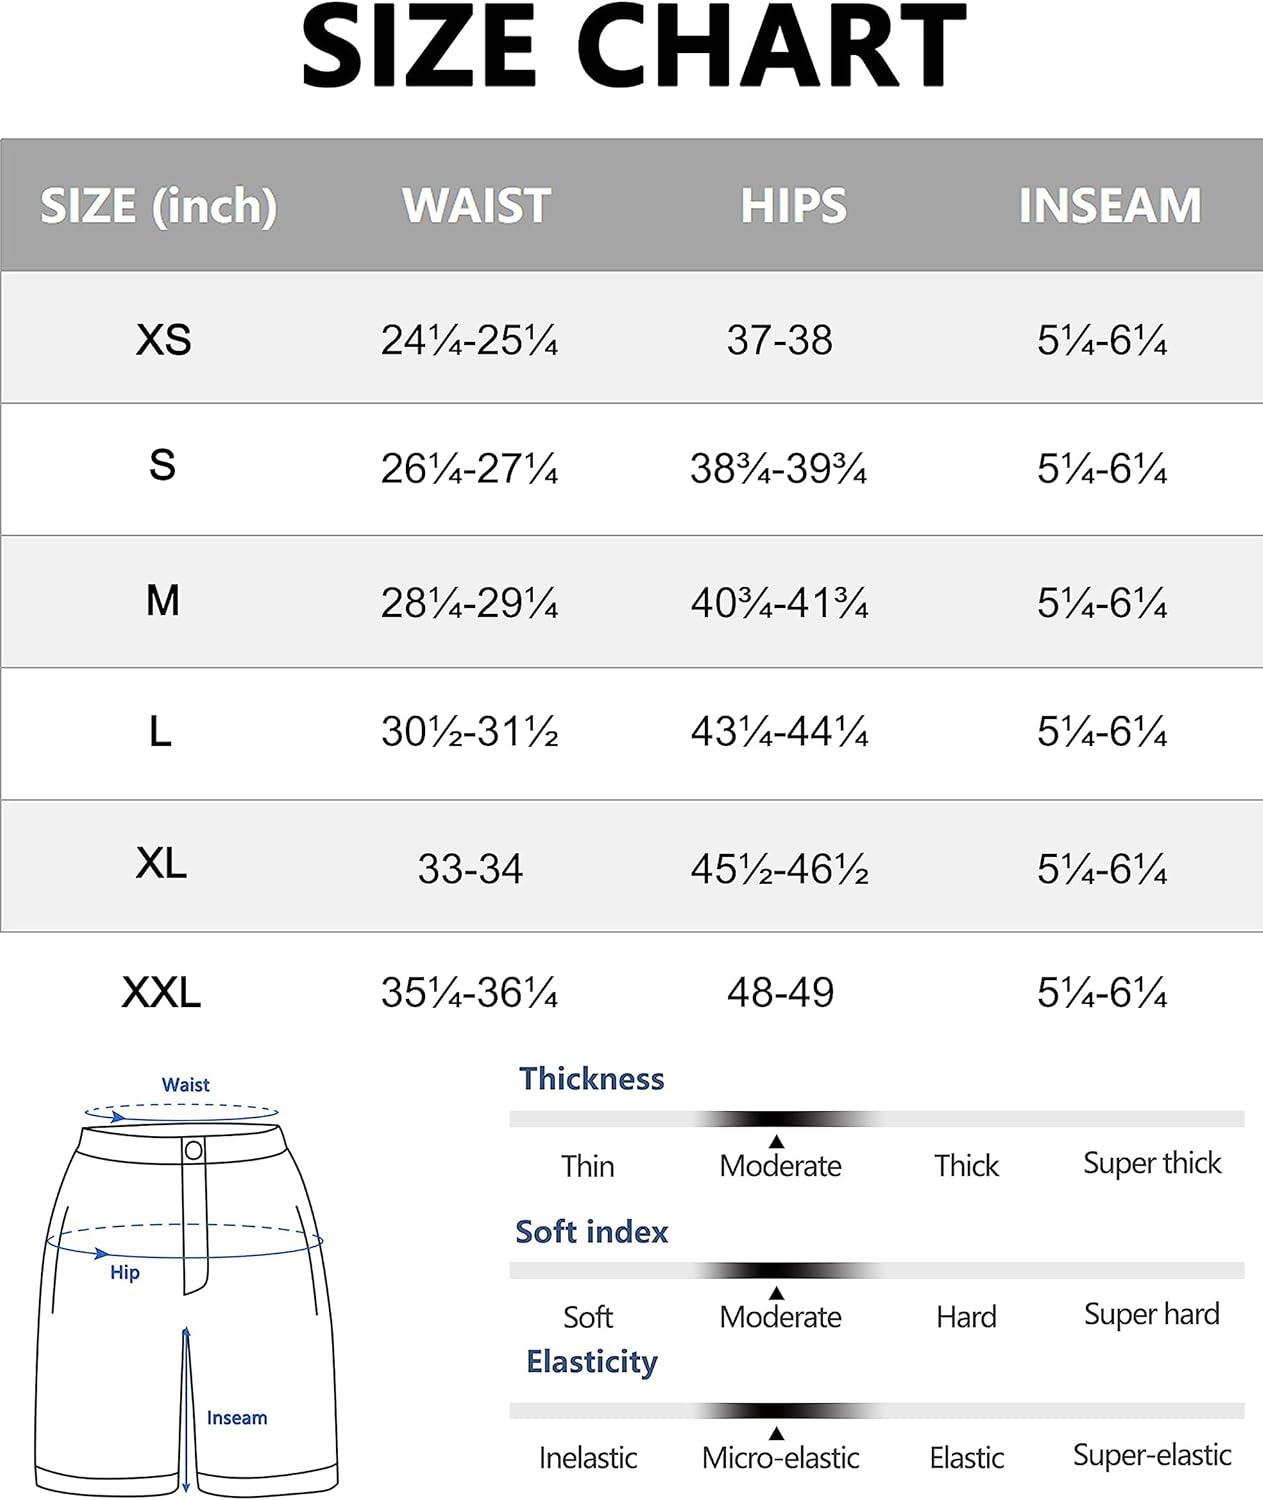Click the shorts button icon in diagram
This screenshot has height=1500, width=1263.
193,1150
